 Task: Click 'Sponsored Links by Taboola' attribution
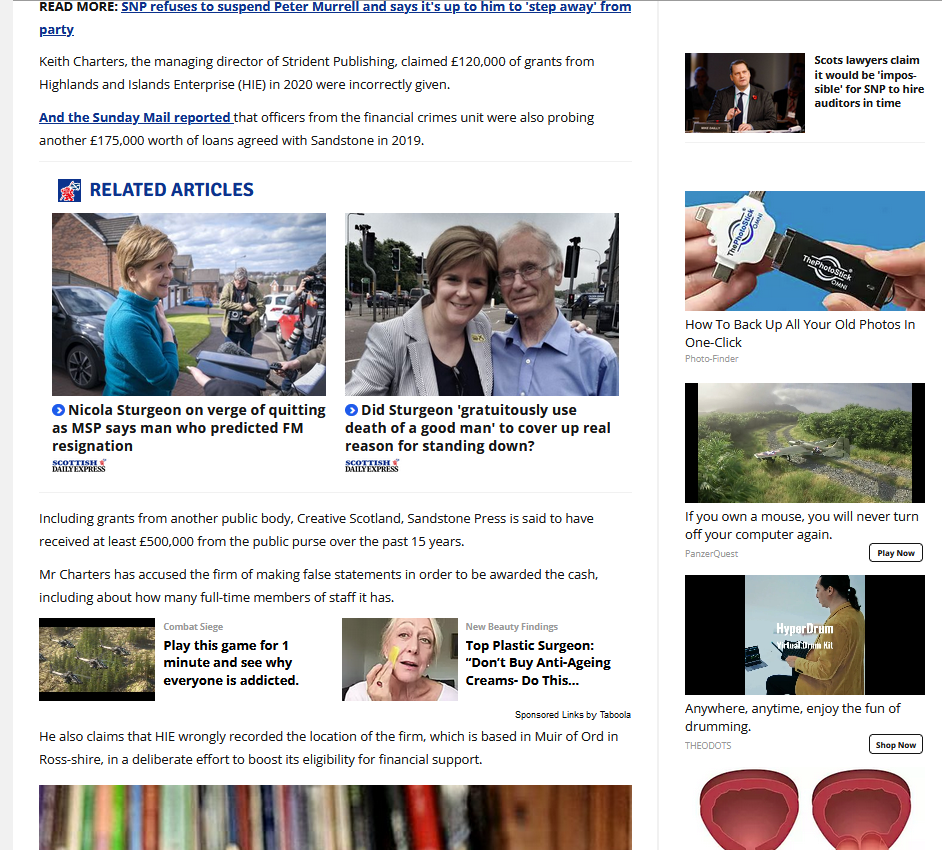pos(573,714)
